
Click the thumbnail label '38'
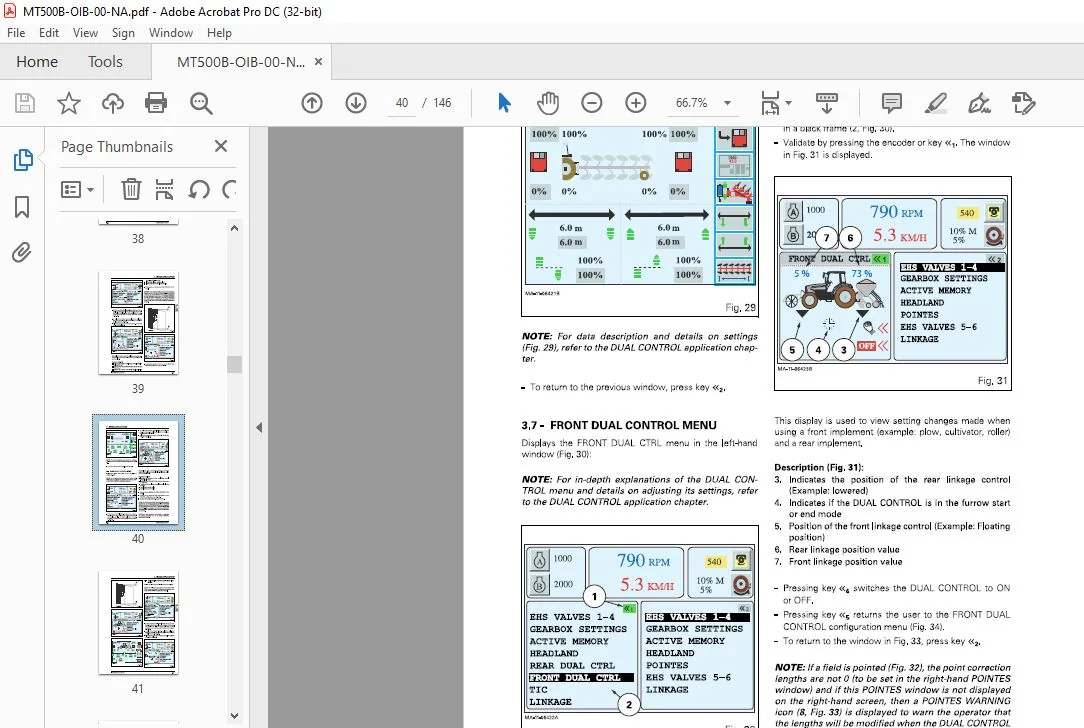click(138, 239)
